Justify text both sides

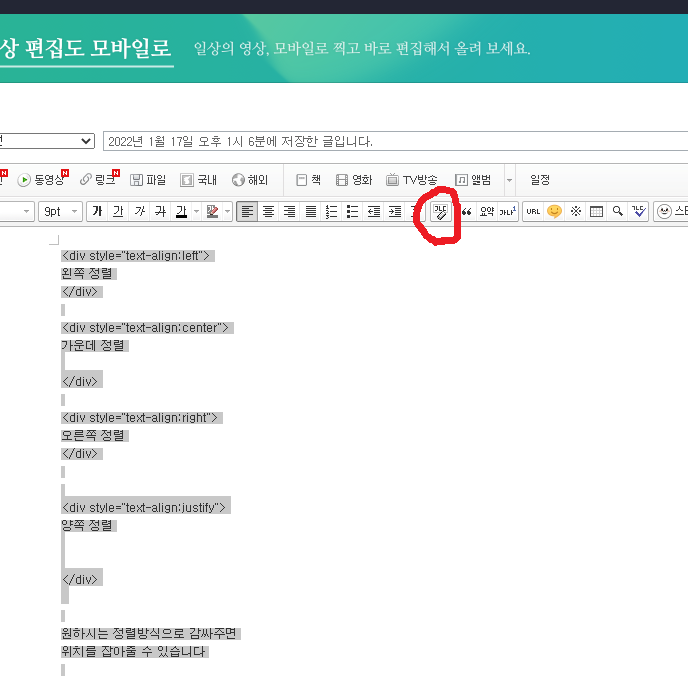point(311,211)
